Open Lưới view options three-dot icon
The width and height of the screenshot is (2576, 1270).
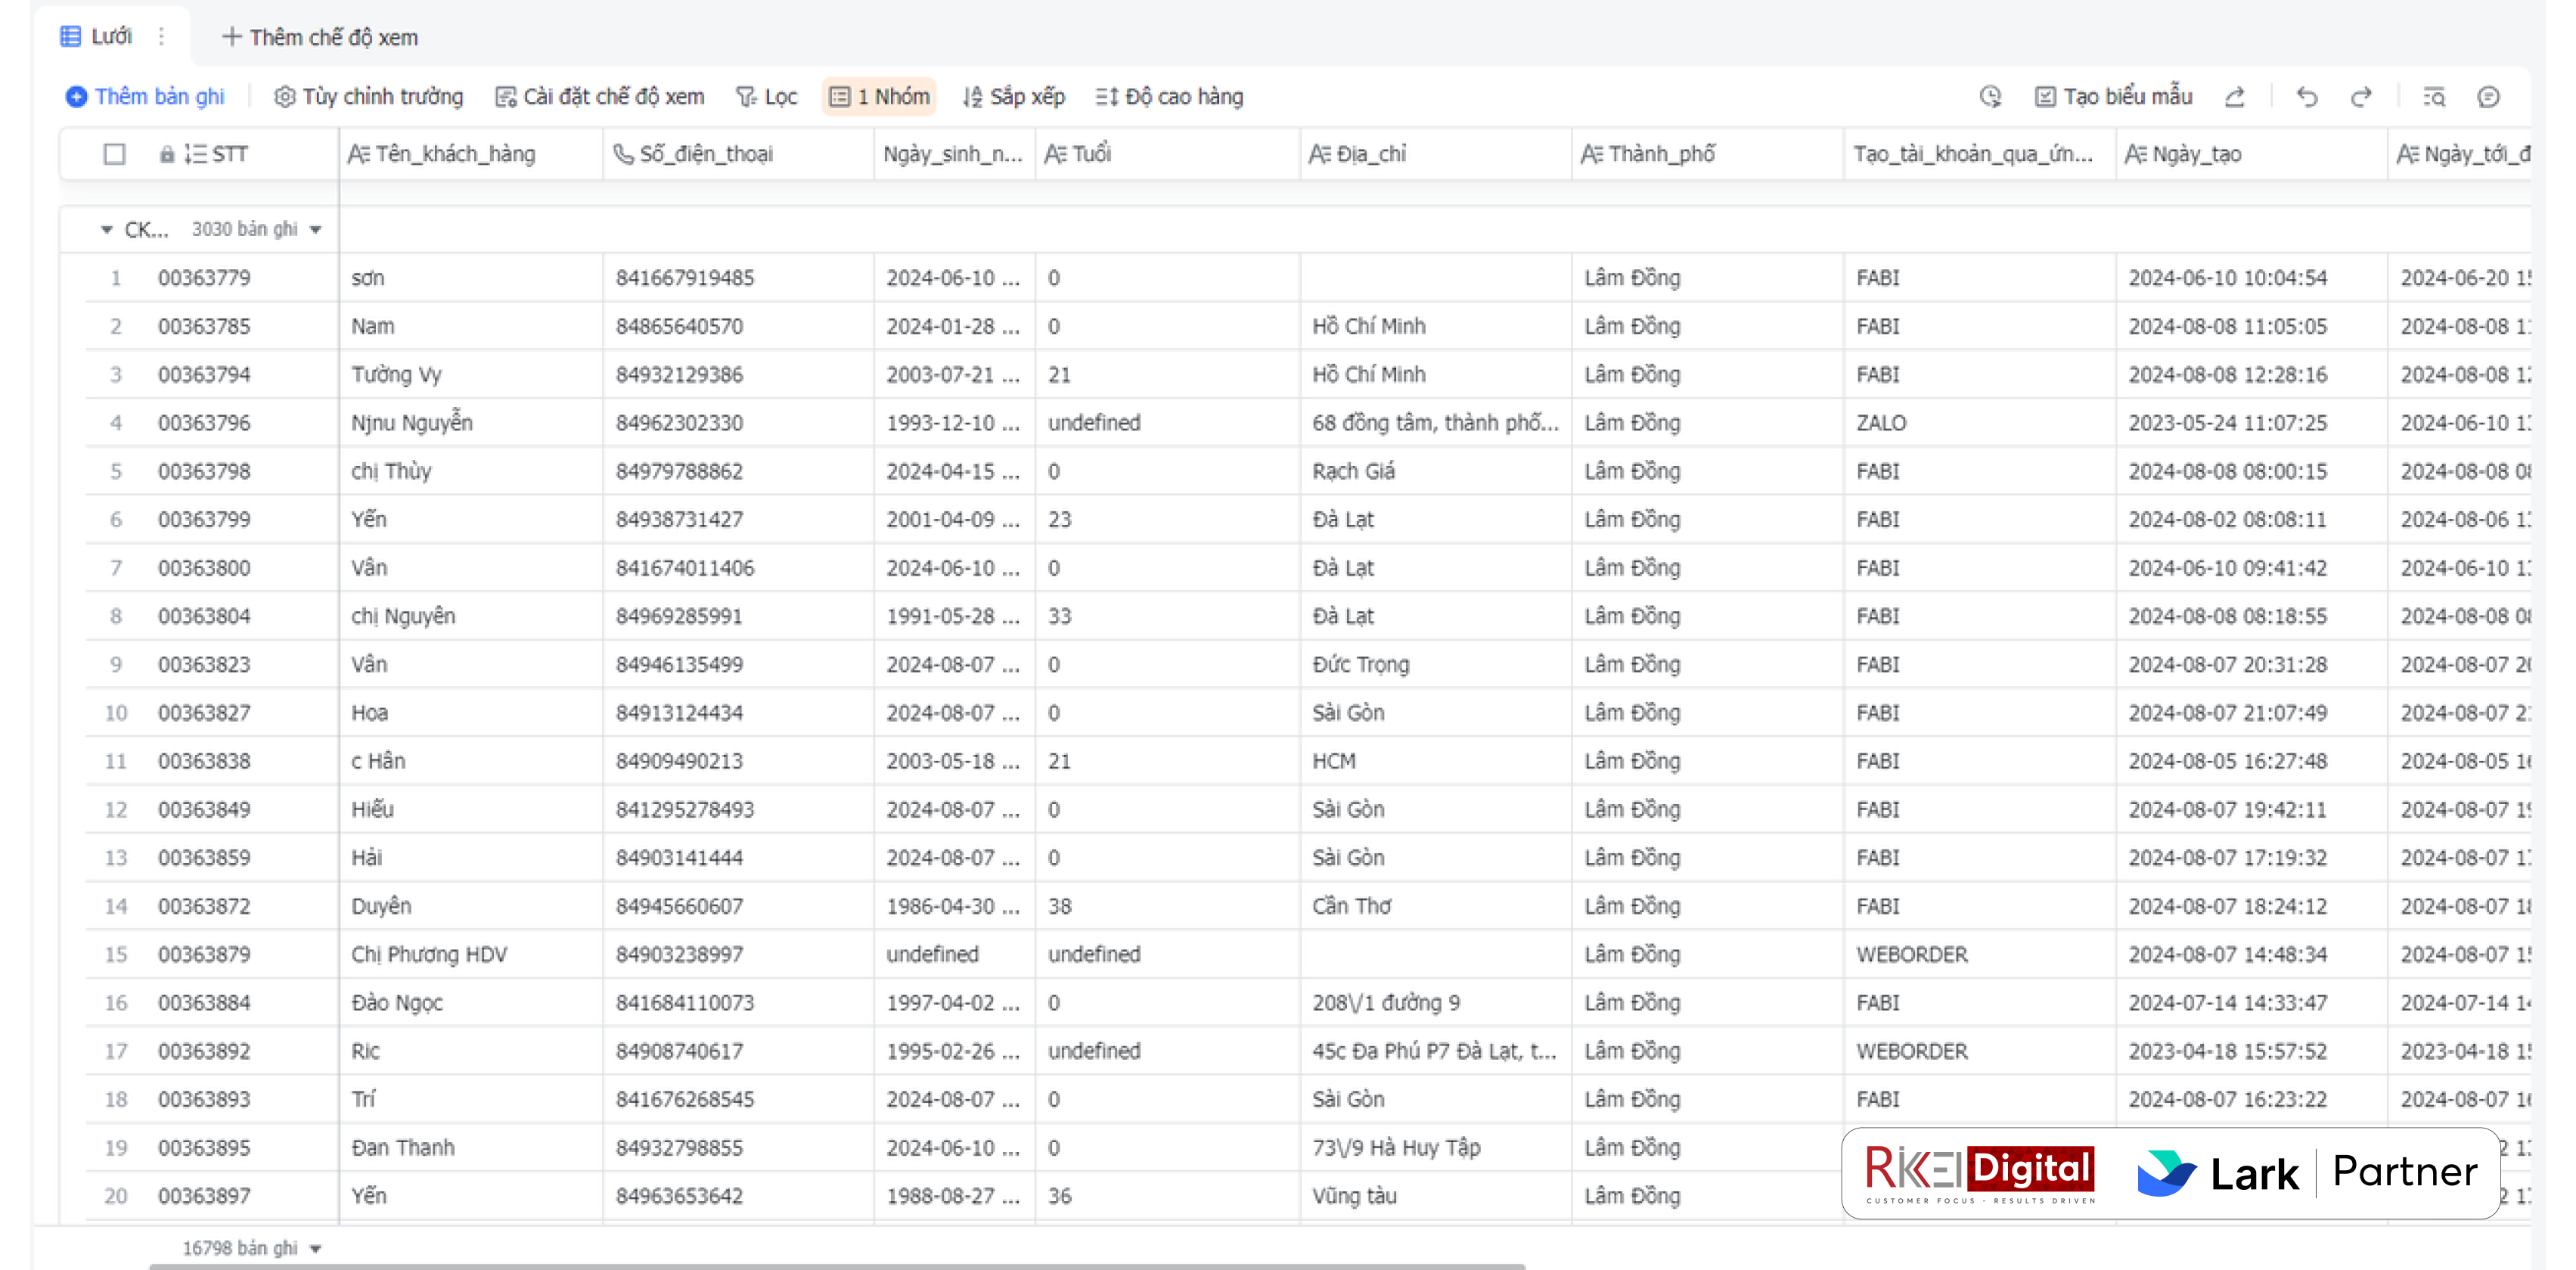(161, 37)
